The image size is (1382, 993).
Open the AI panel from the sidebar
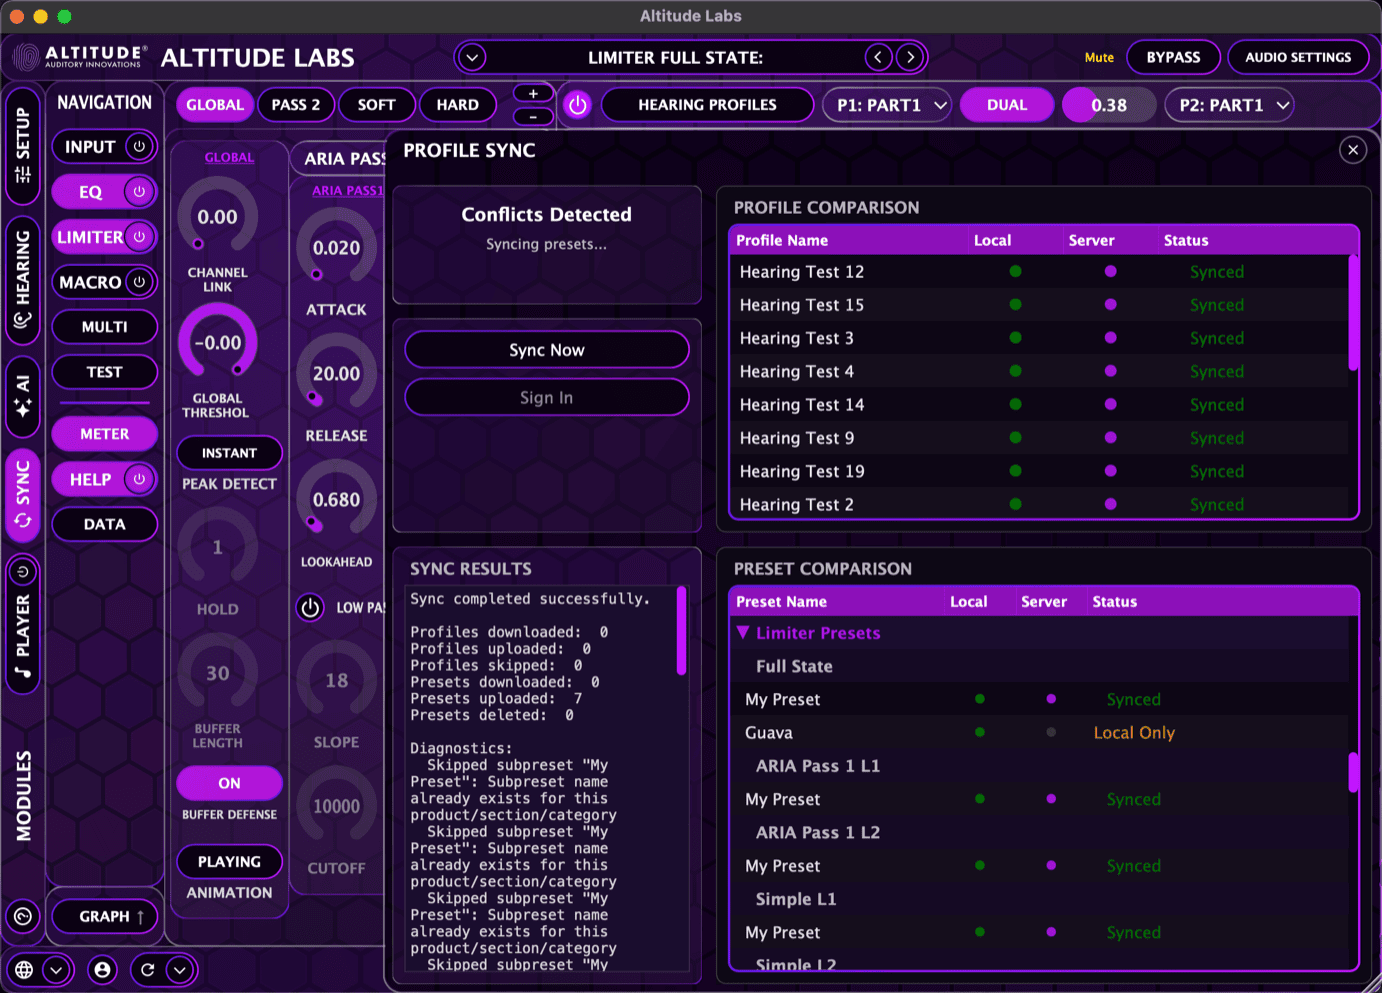click(x=22, y=398)
